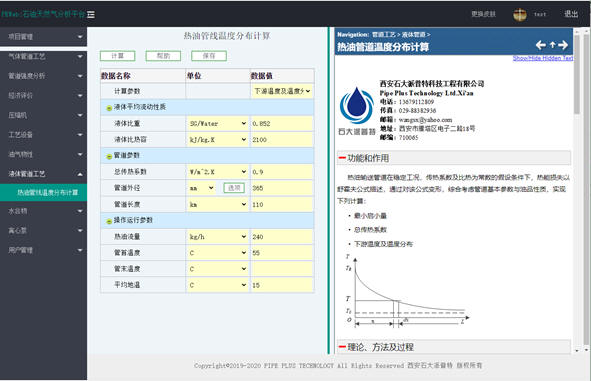Image resolution: width=591 pixels, height=381 pixels.
Task: Click the 液体管道 breadcrumb in help navigation
Action: tap(413, 35)
